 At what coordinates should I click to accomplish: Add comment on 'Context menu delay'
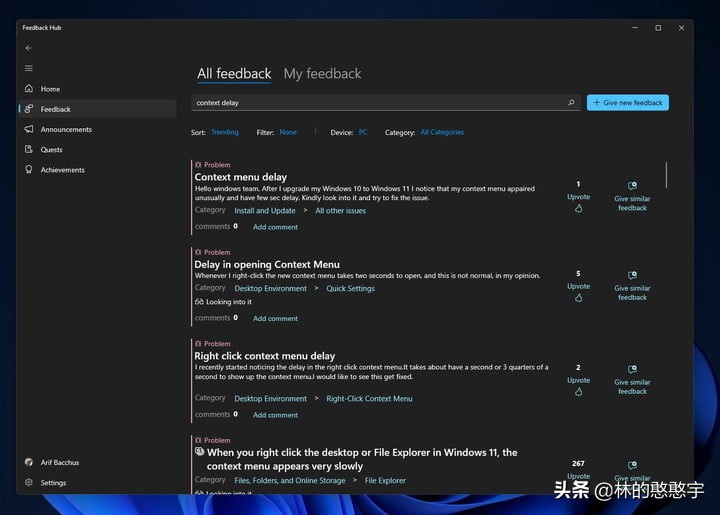click(276, 227)
